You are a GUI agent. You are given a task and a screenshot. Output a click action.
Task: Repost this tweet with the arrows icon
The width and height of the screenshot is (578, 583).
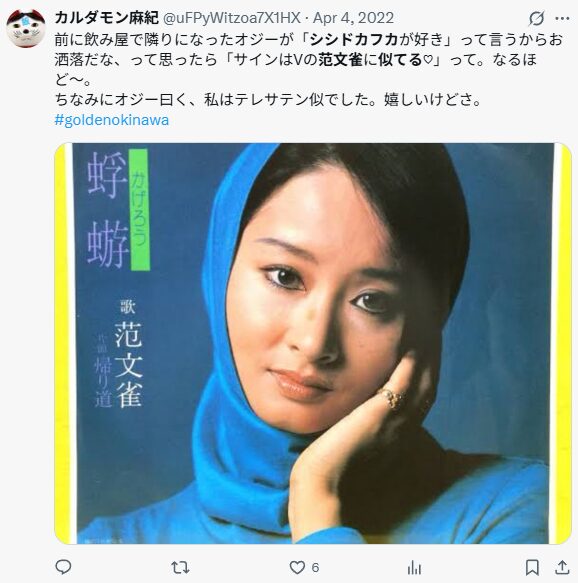[x=180, y=567]
